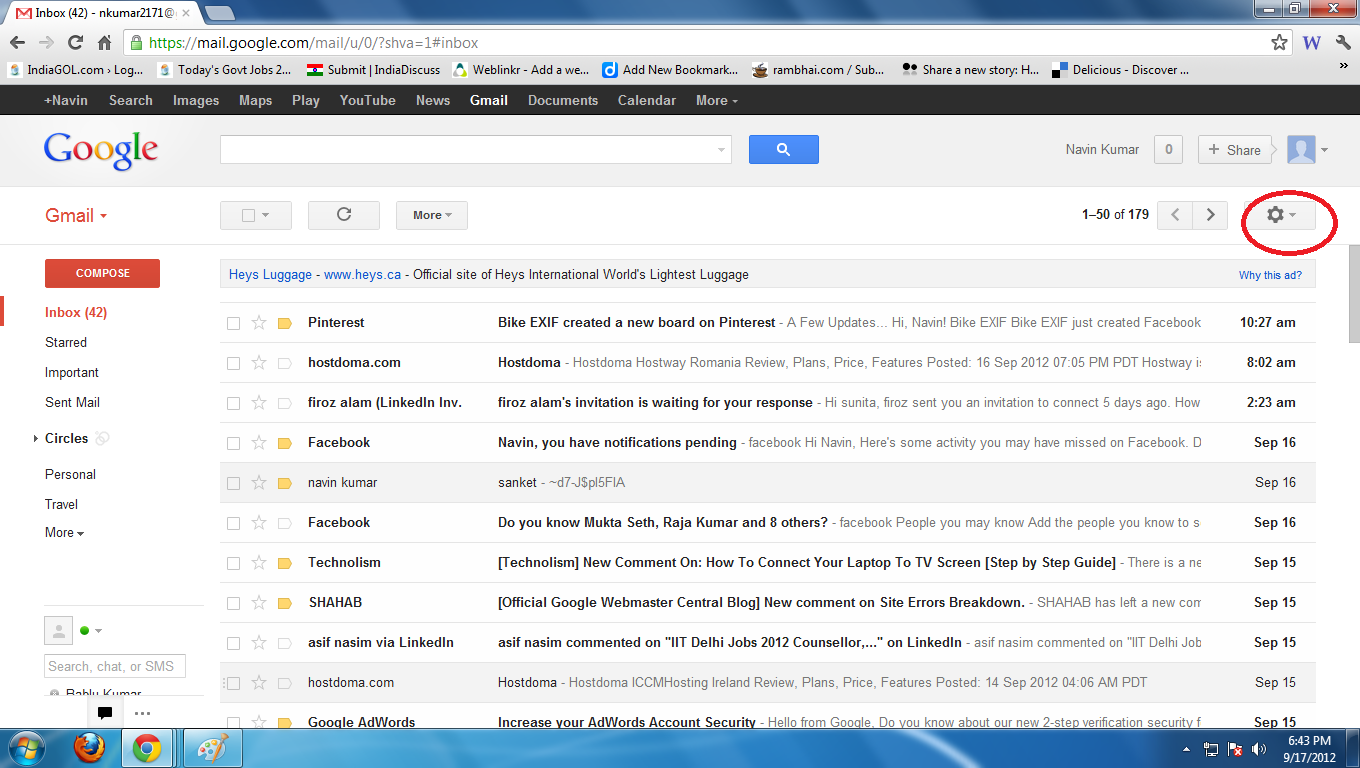
Task: Open Gmail from the top navigation bar
Action: pos(488,100)
